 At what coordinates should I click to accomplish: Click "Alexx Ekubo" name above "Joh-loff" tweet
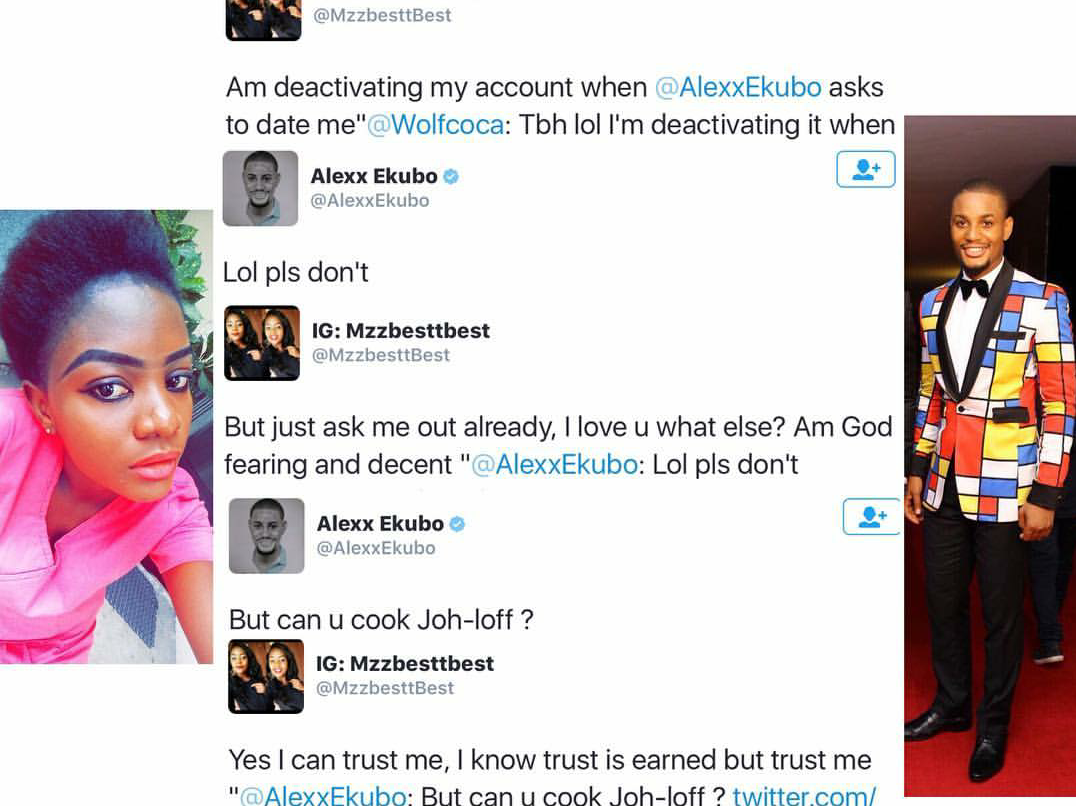click(x=380, y=523)
